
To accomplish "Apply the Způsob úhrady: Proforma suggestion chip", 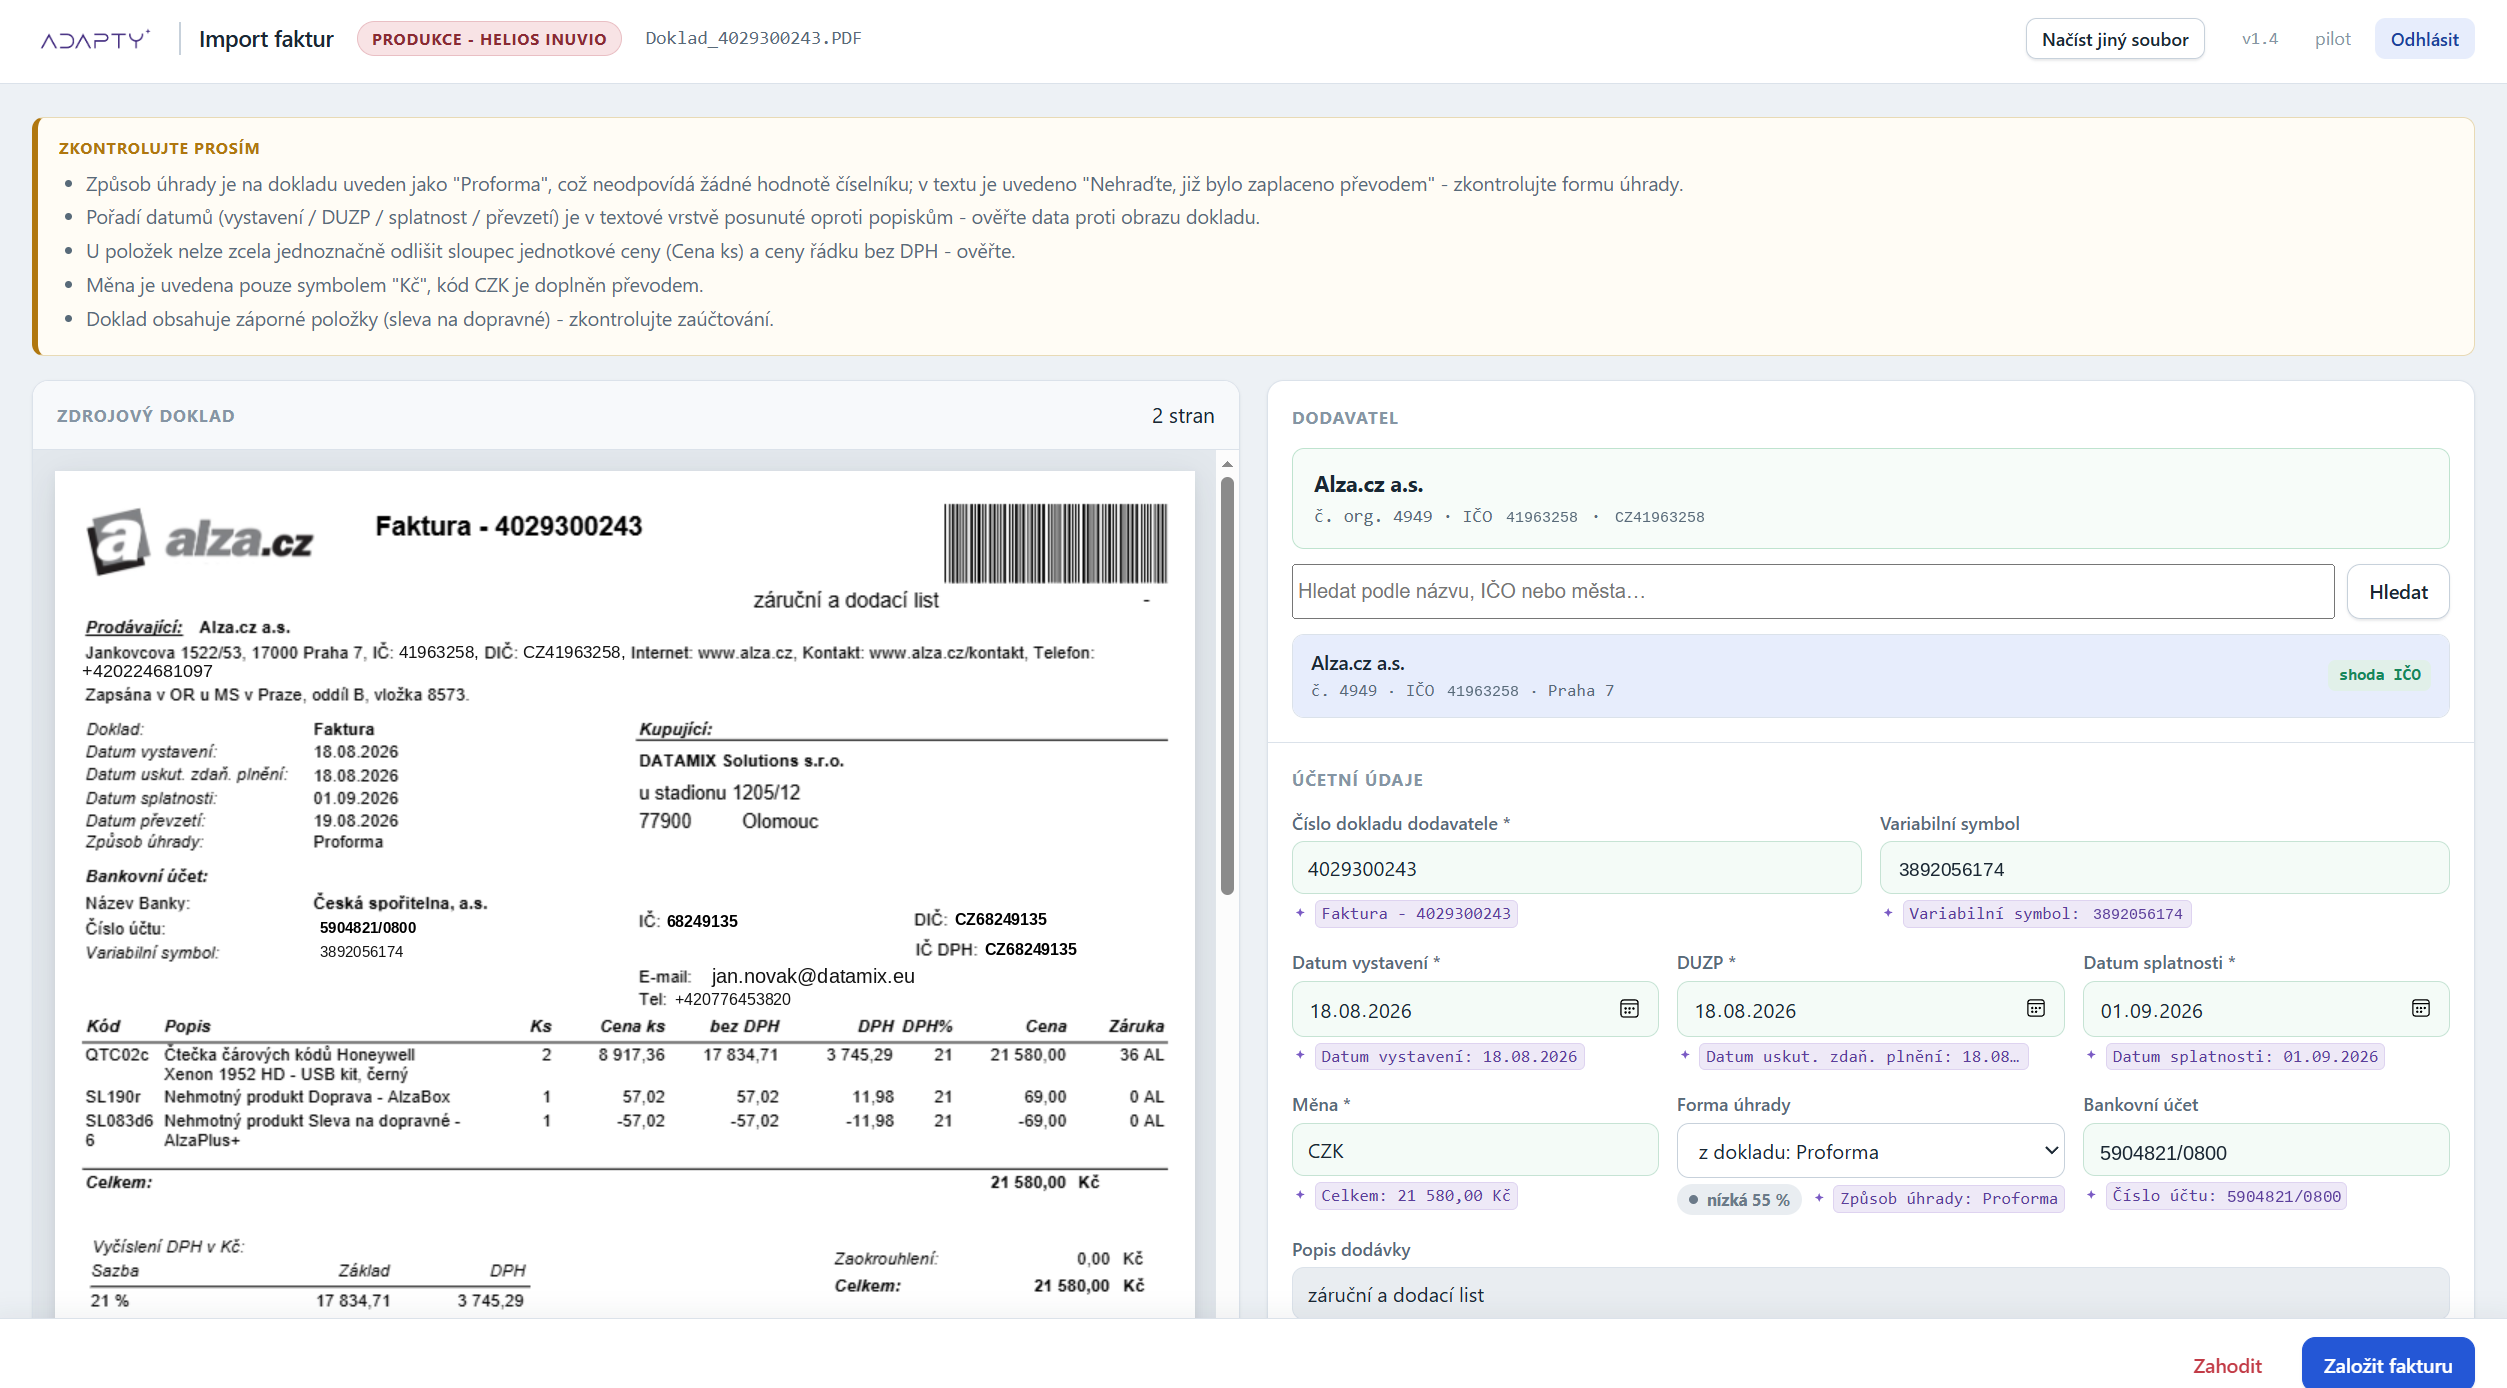I will [1949, 1198].
